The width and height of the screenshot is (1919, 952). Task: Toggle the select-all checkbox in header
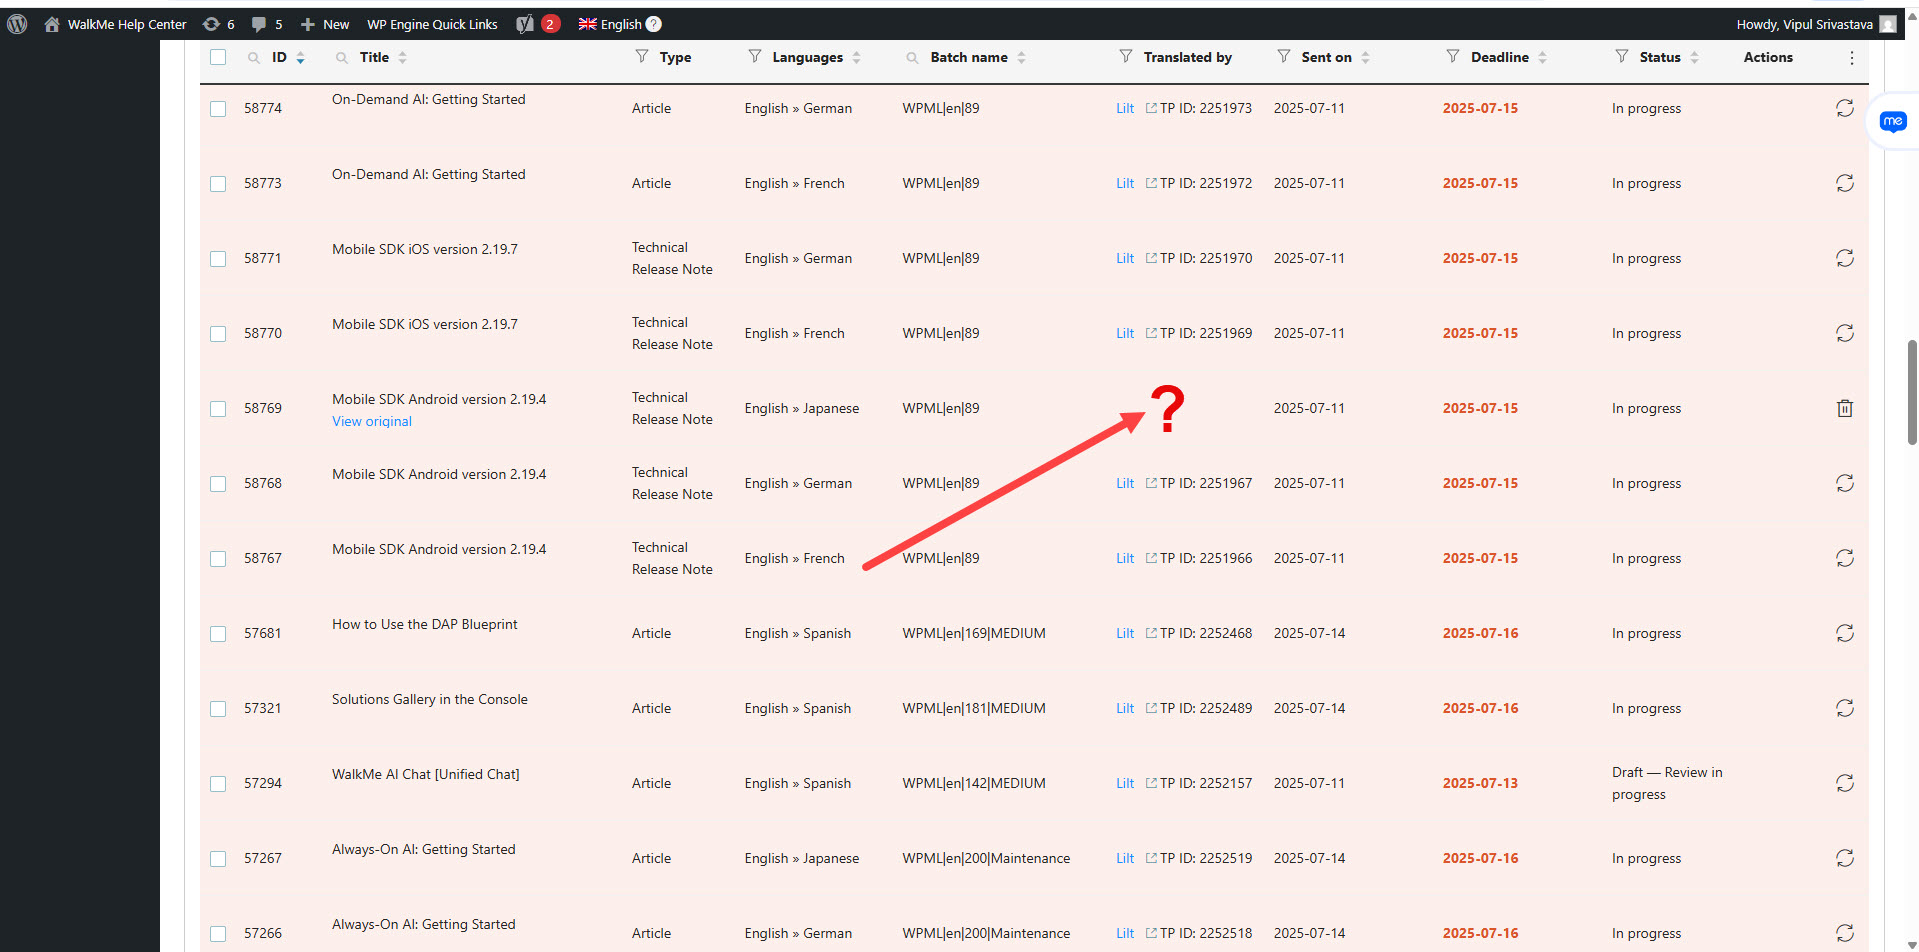coord(218,57)
